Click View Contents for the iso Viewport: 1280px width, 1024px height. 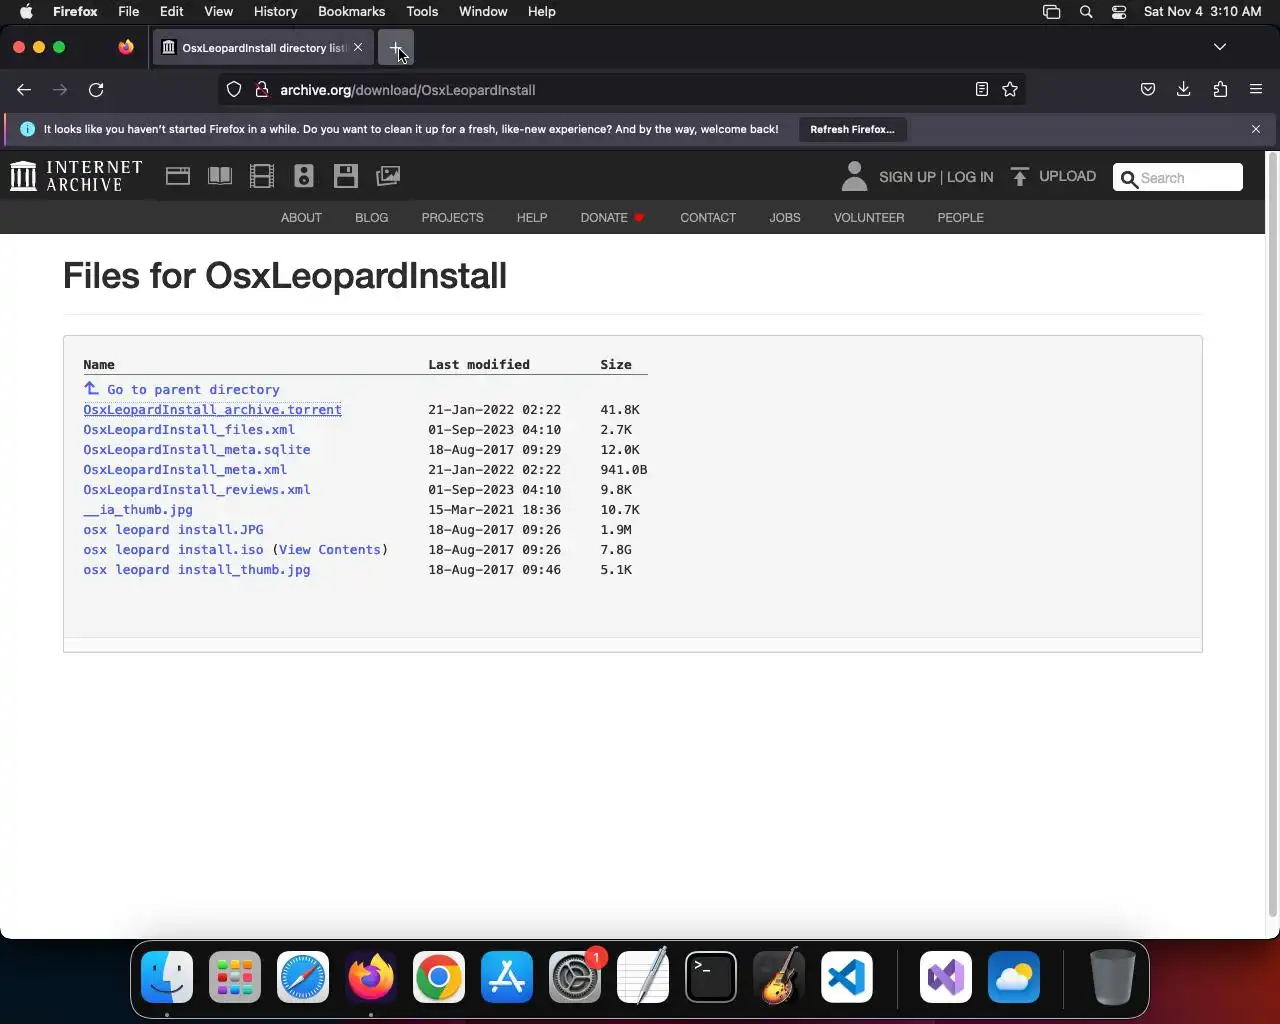(330, 549)
